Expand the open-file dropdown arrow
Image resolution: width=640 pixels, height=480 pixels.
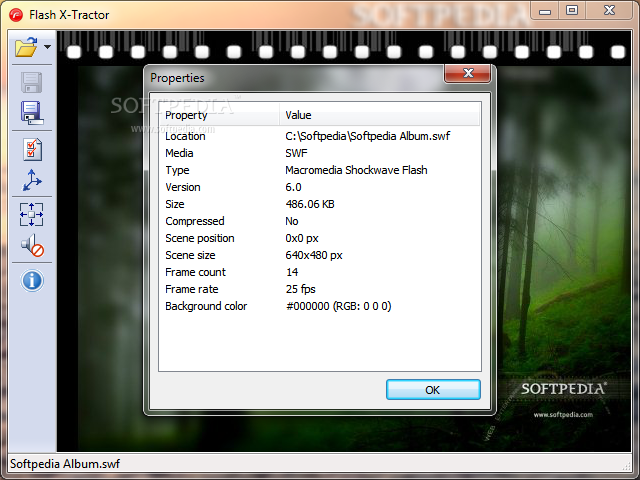[47, 47]
